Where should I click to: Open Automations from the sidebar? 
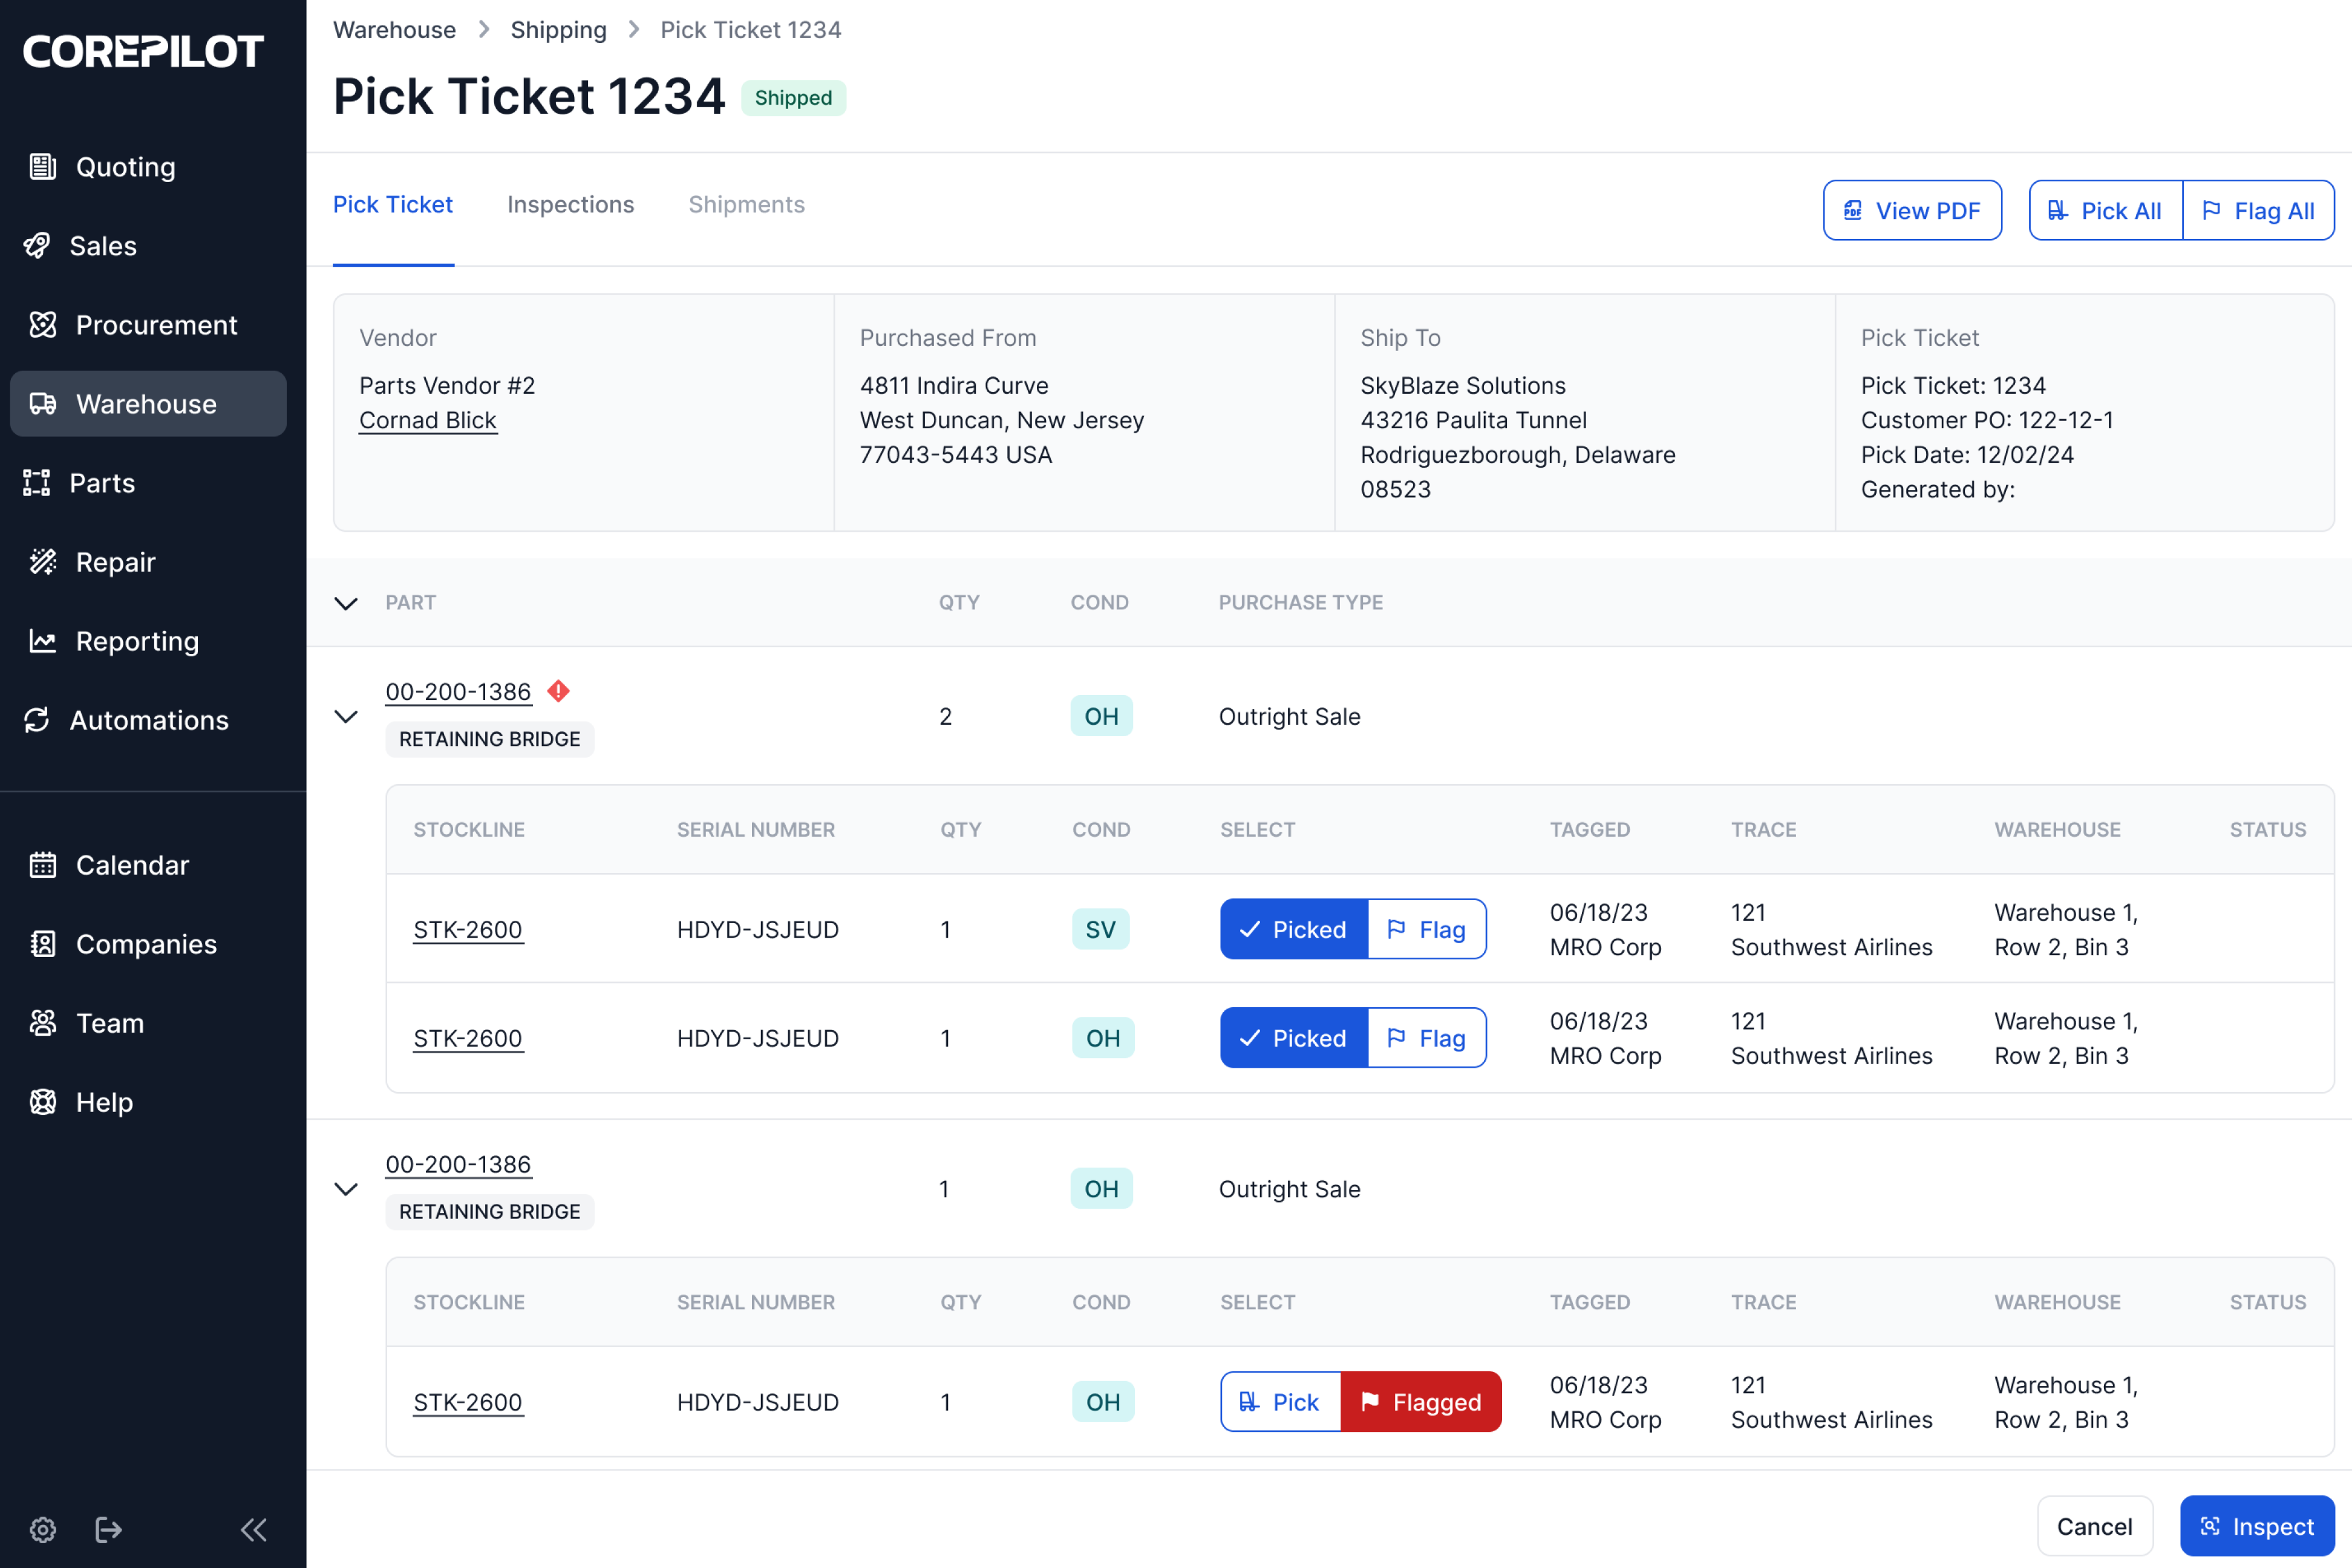[148, 720]
